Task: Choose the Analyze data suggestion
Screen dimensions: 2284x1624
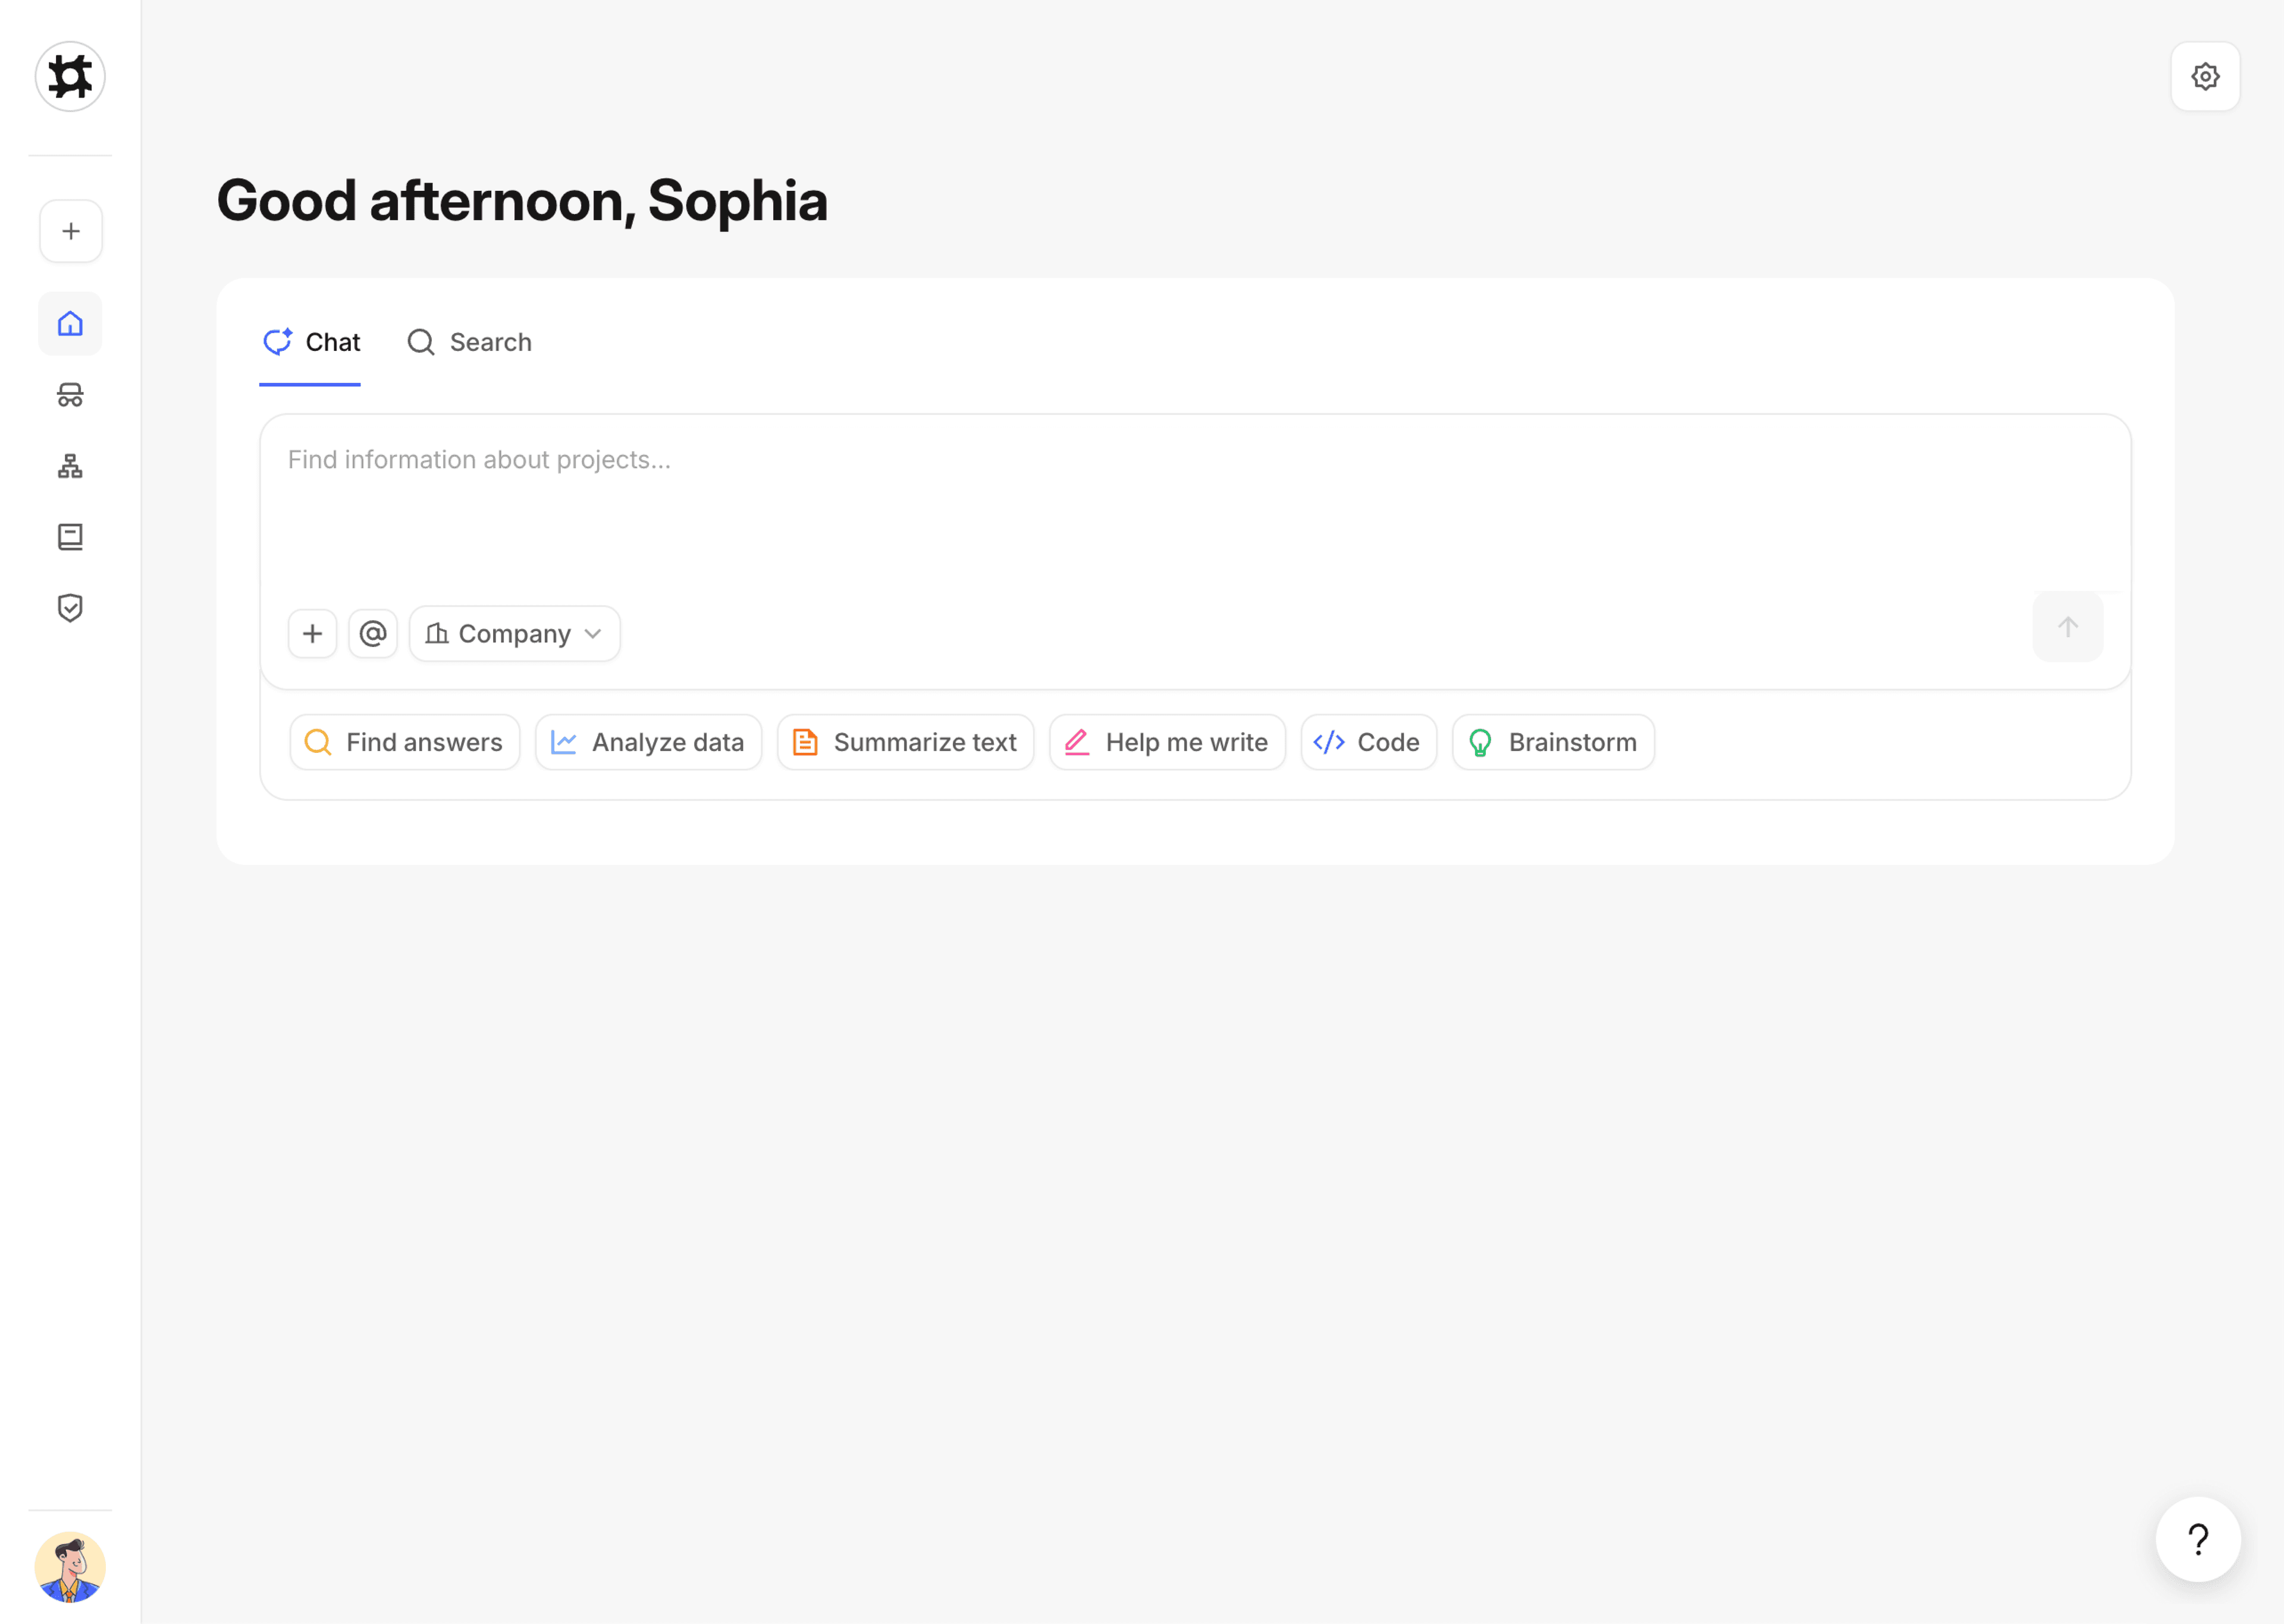Action: pos(648,742)
